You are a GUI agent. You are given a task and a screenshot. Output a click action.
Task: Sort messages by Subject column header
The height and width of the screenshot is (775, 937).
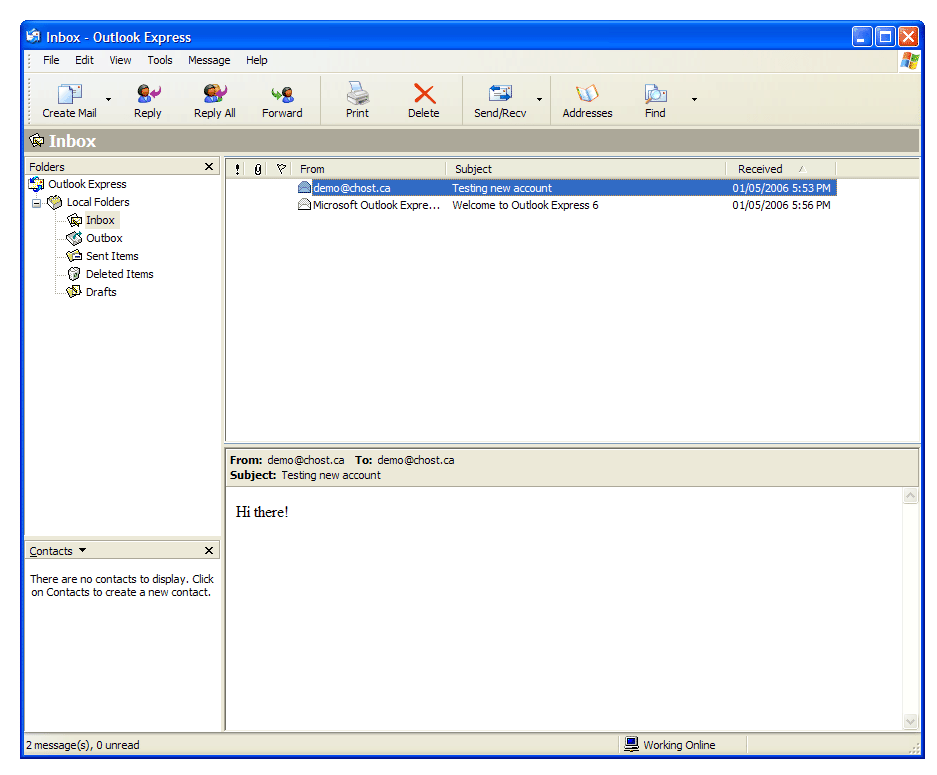coord(586,169)
